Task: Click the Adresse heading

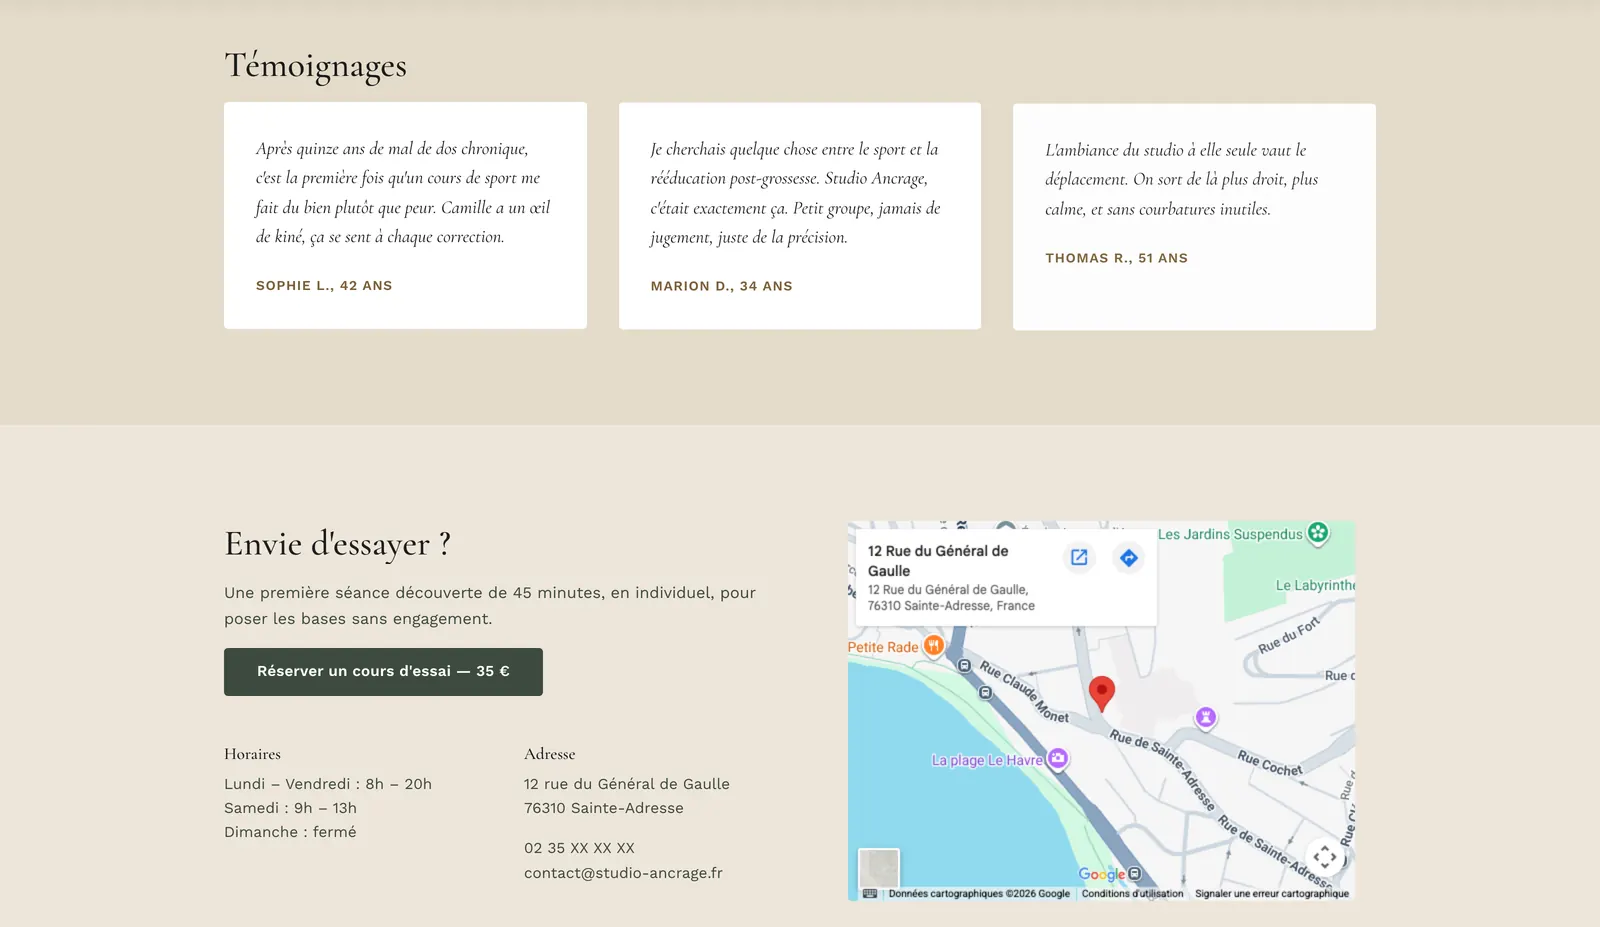Action: (x=550, y=754)
